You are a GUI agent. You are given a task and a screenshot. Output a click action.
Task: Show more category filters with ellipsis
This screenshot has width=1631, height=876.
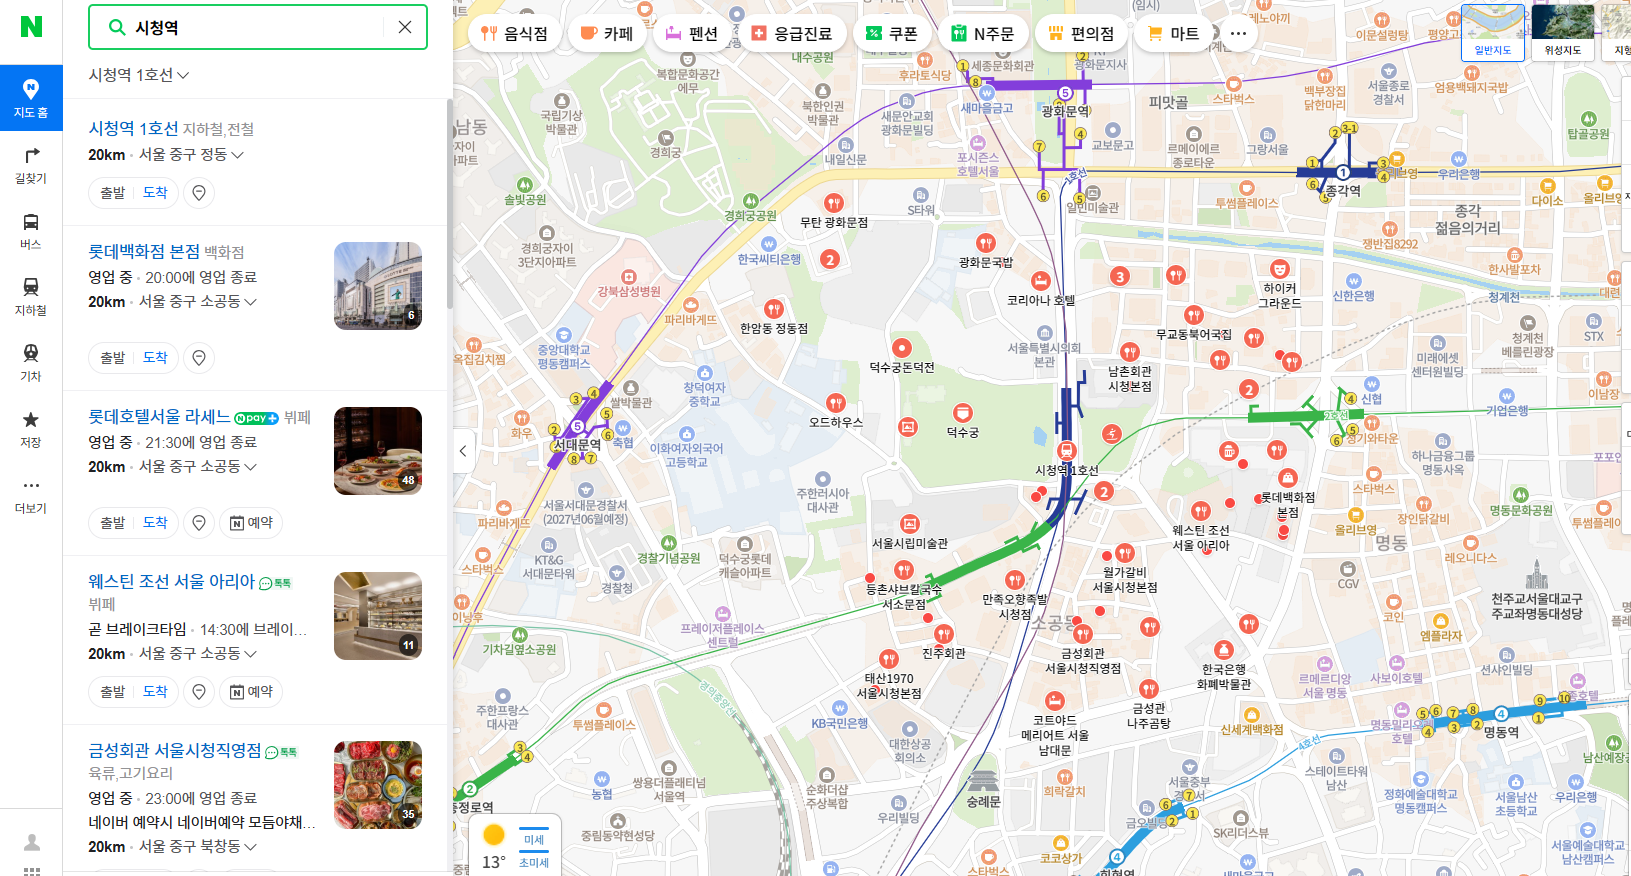(x=1238, y=33)
